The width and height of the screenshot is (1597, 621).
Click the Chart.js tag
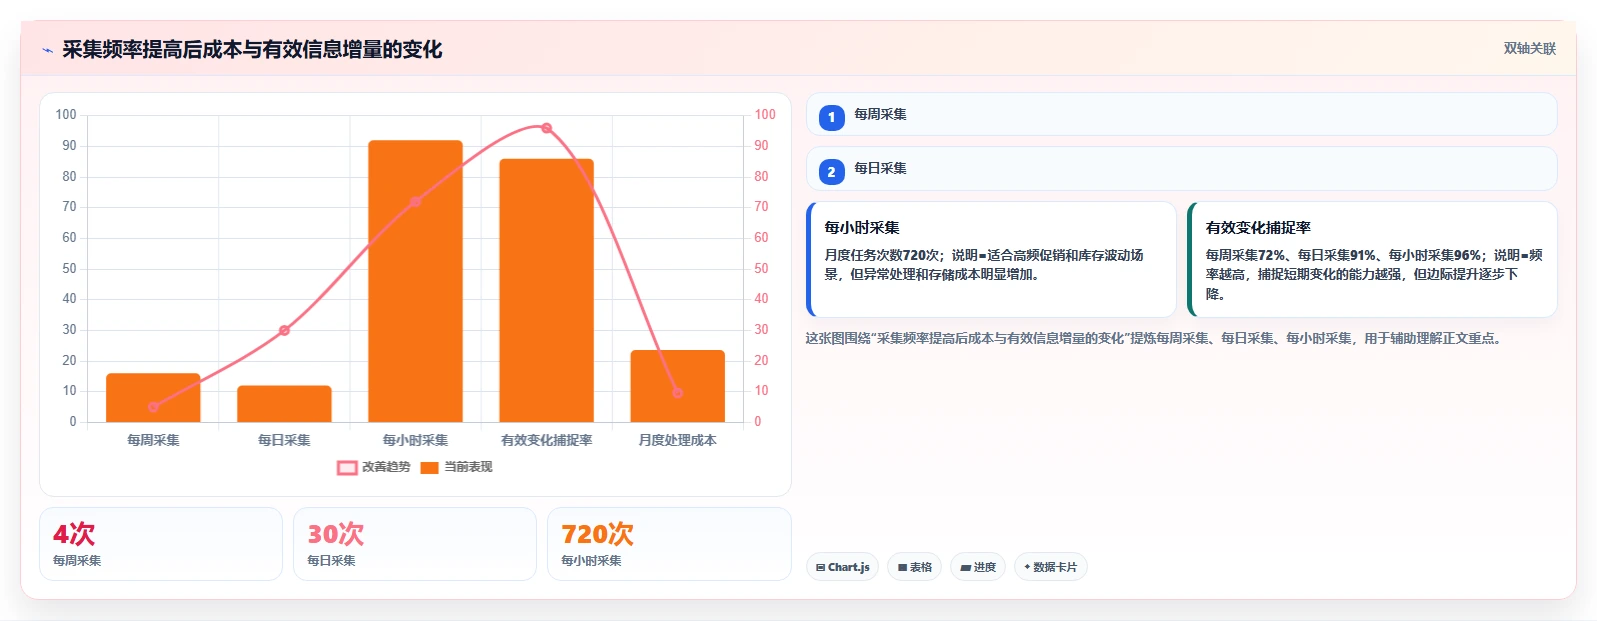(842, 567)
